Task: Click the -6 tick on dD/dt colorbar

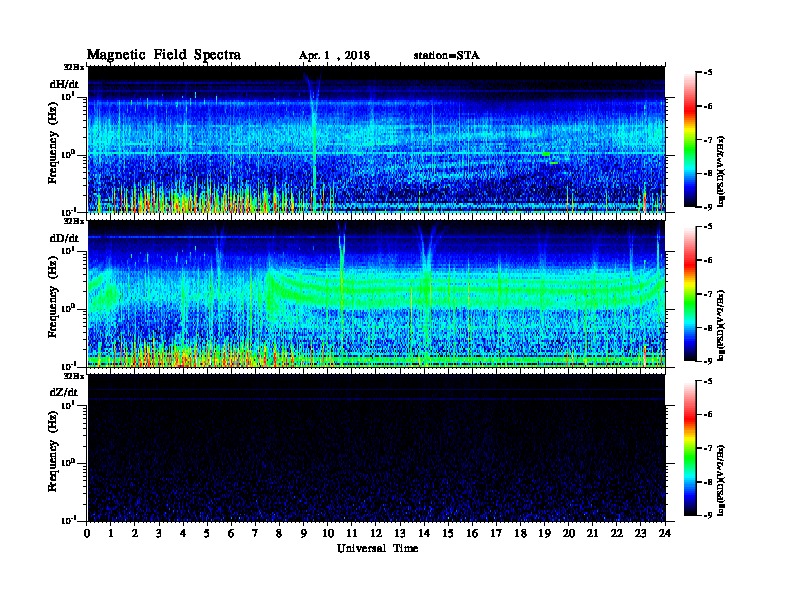Action: coord(707,261)
